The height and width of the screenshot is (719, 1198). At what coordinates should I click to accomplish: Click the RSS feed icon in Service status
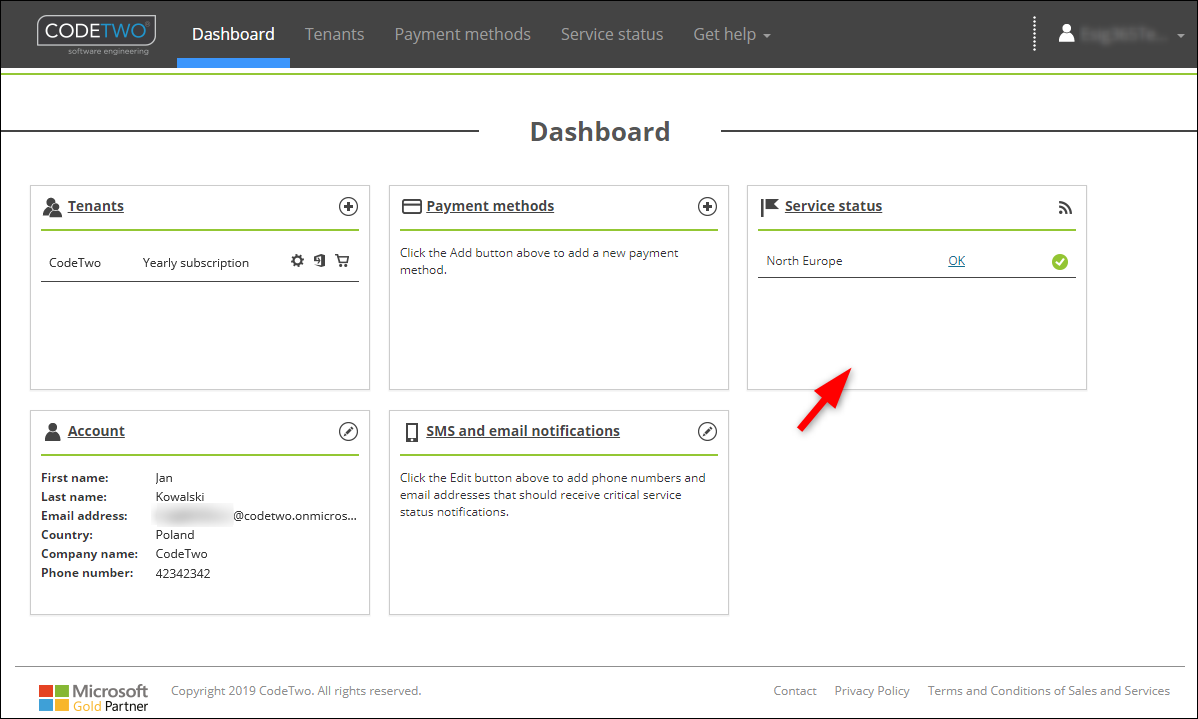coord(1064,207)
